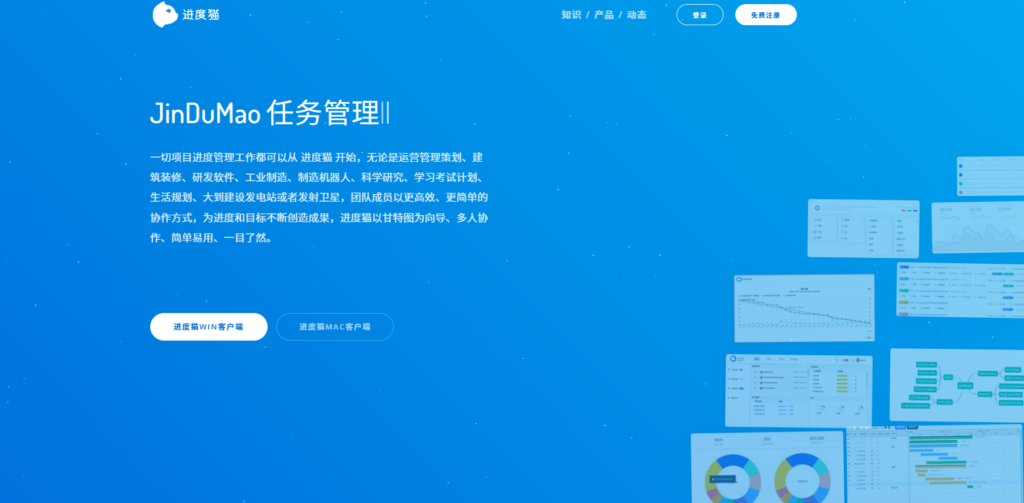Select the burndown line chart preview
Viewport: 1024px width, 503px height.
(803, 310)
